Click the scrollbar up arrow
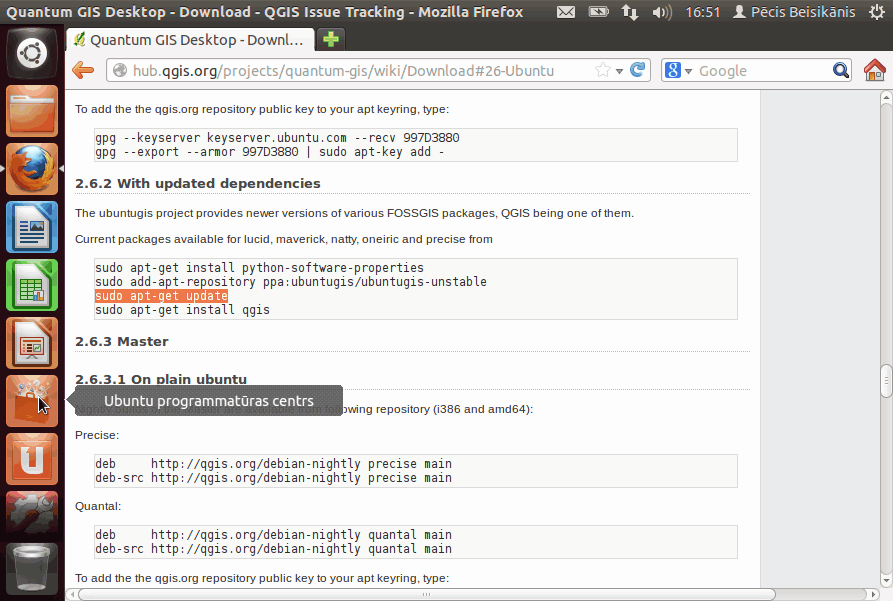 coord(886,98)
